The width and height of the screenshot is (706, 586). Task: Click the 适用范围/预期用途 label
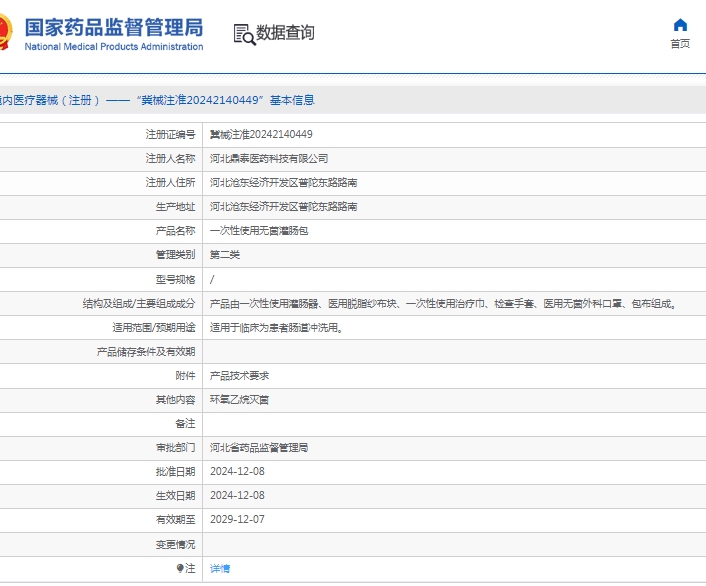pos(154,327)
